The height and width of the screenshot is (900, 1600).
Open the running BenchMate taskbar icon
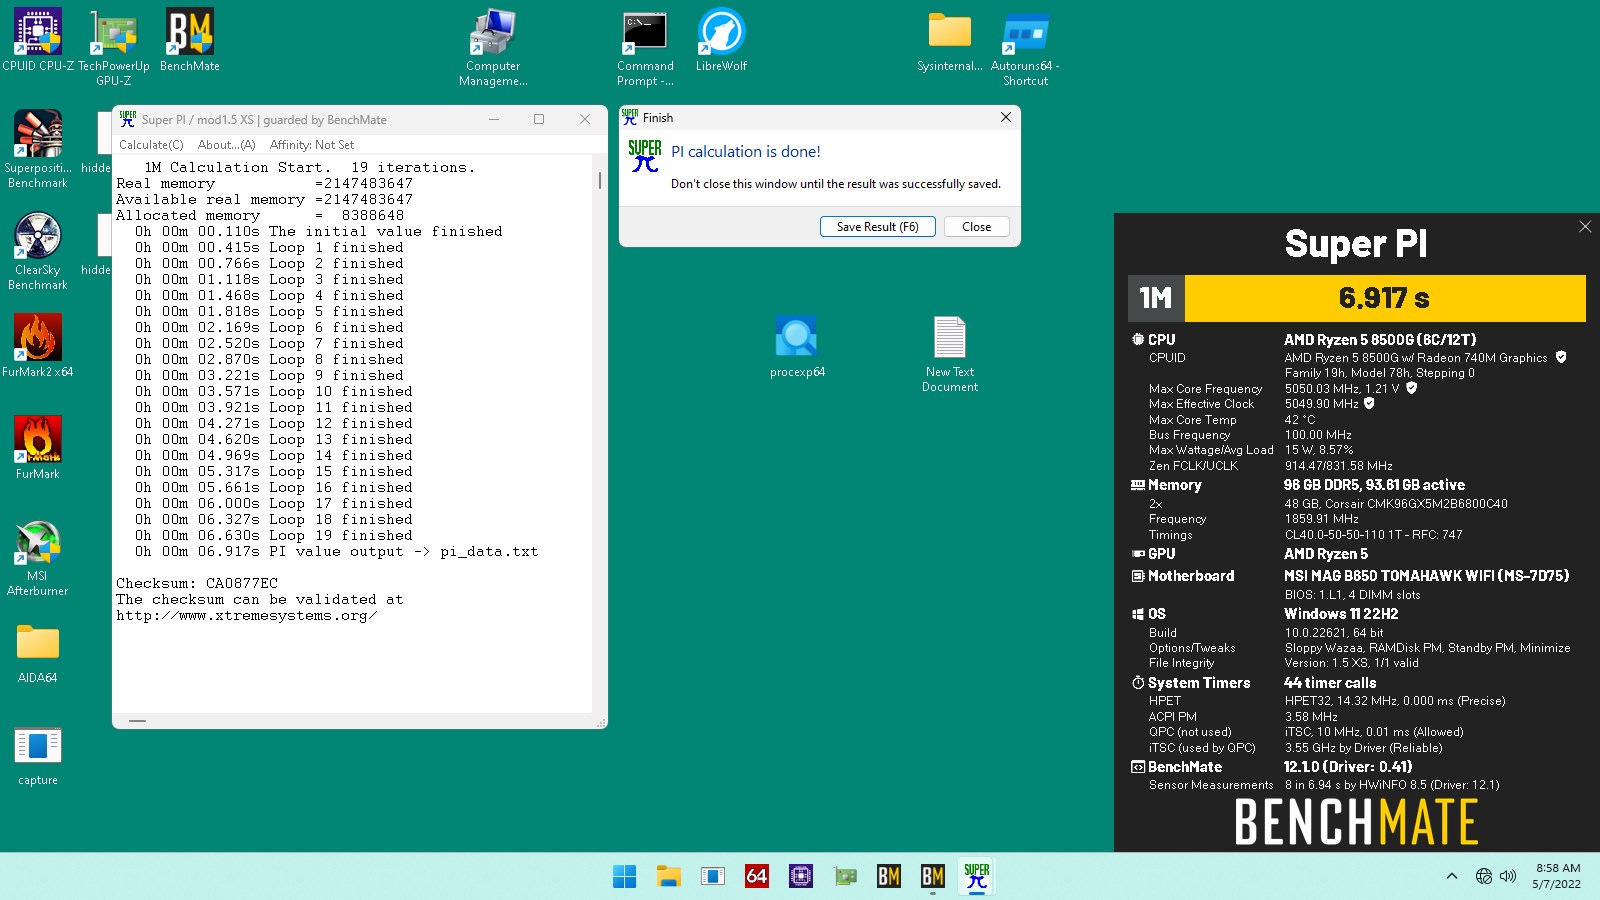click(933, 876)
